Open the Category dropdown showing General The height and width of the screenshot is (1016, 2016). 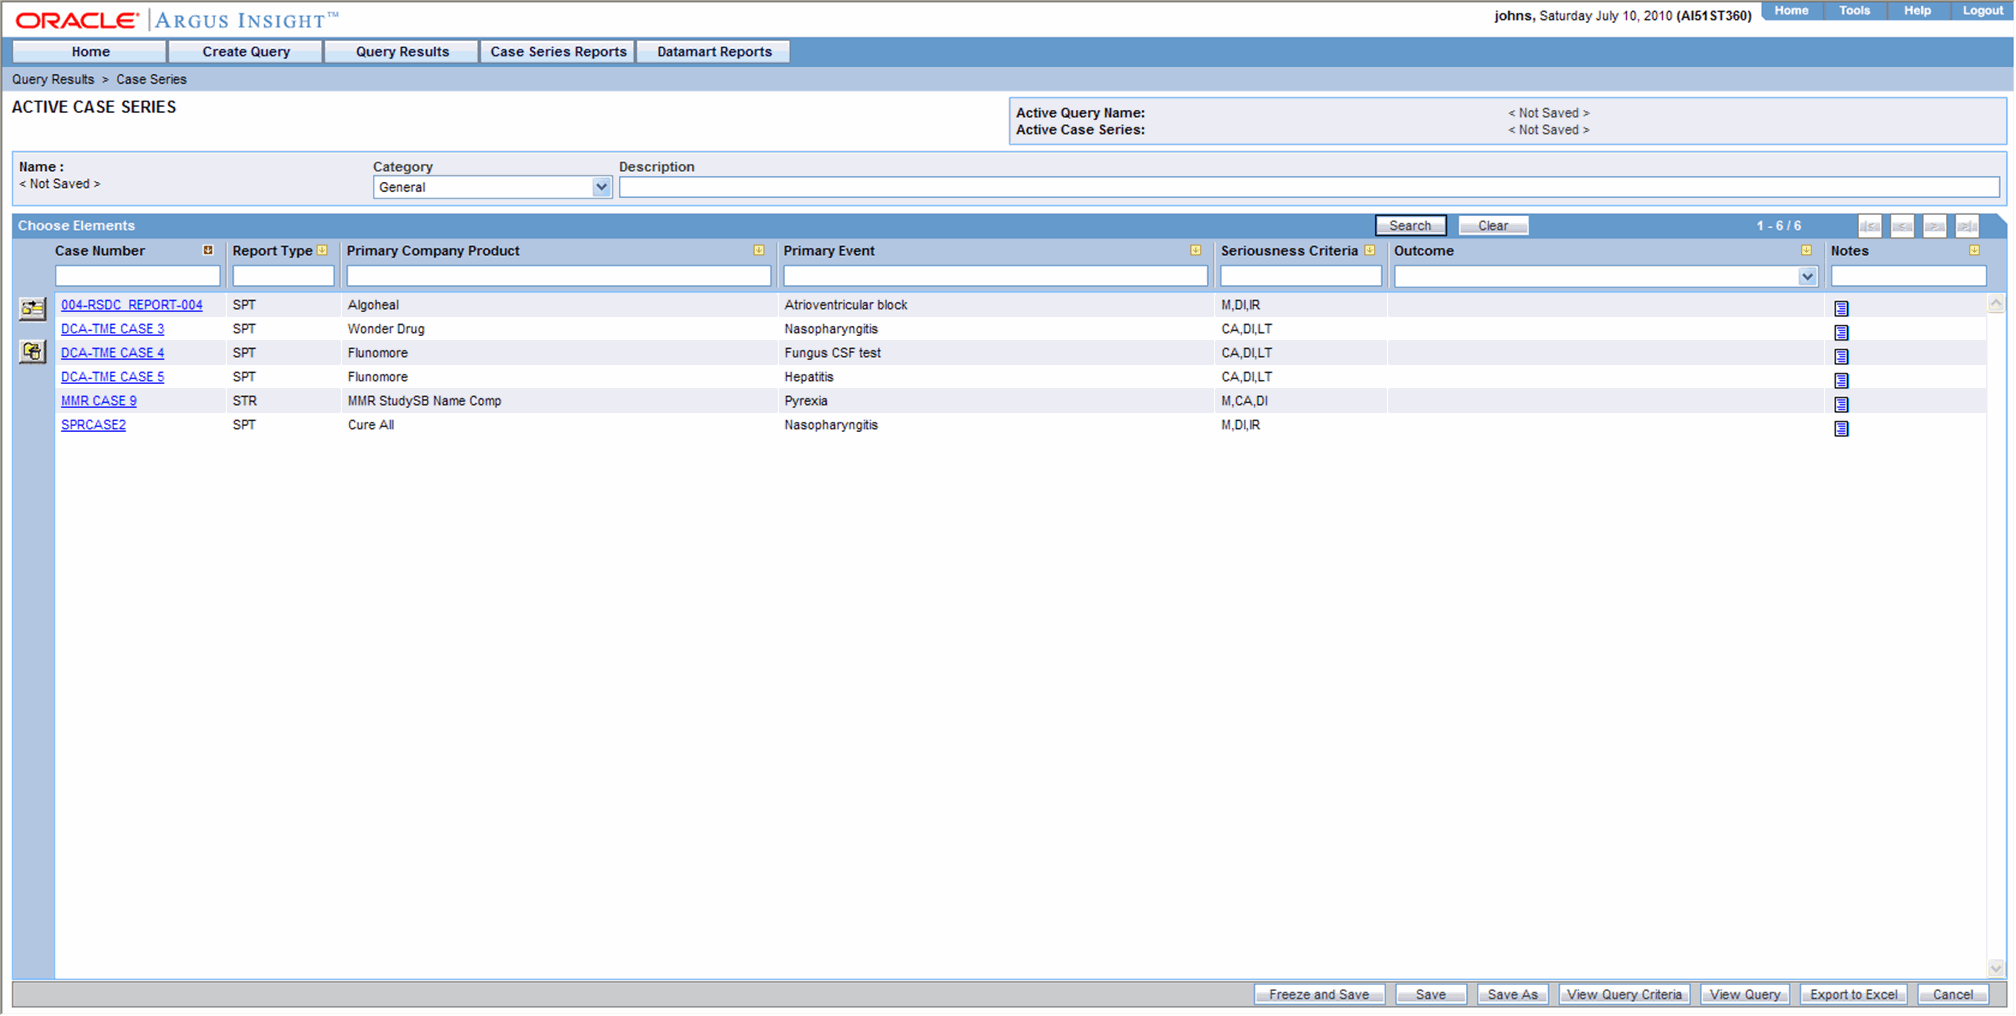pyautogui.click(x=492, y=187)
